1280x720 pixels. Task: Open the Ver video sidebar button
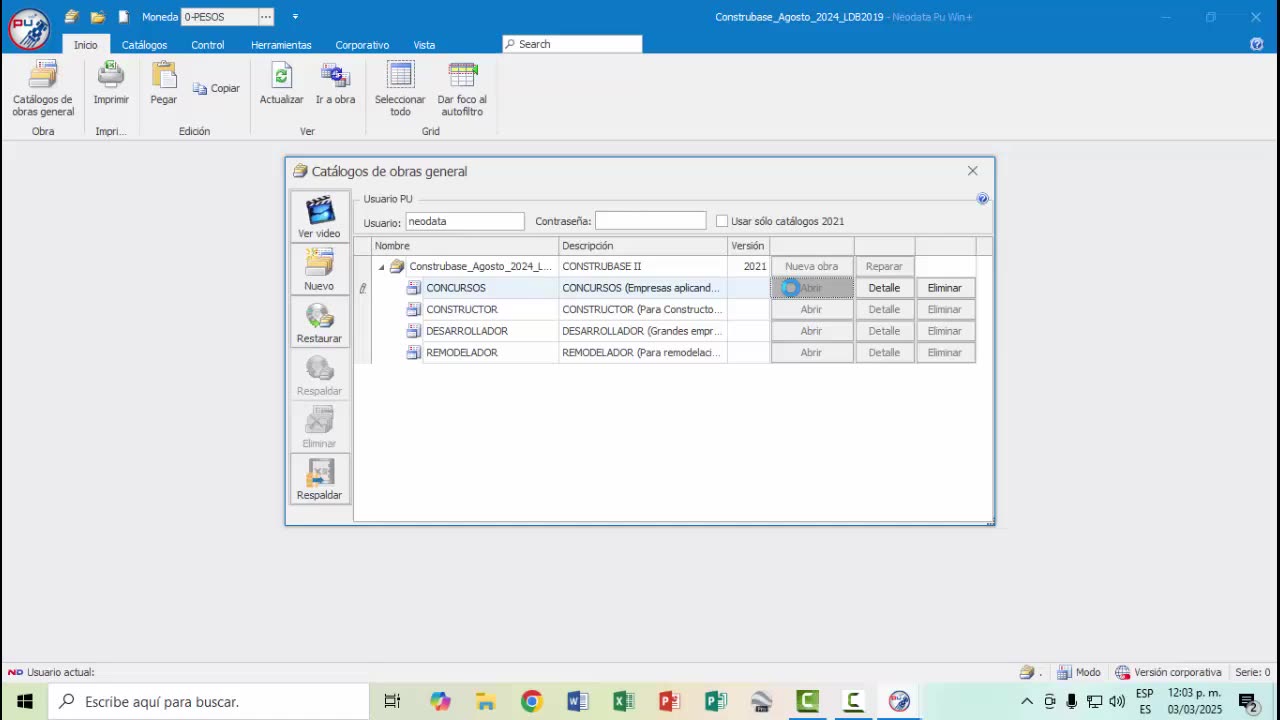[x=319, y=216]
